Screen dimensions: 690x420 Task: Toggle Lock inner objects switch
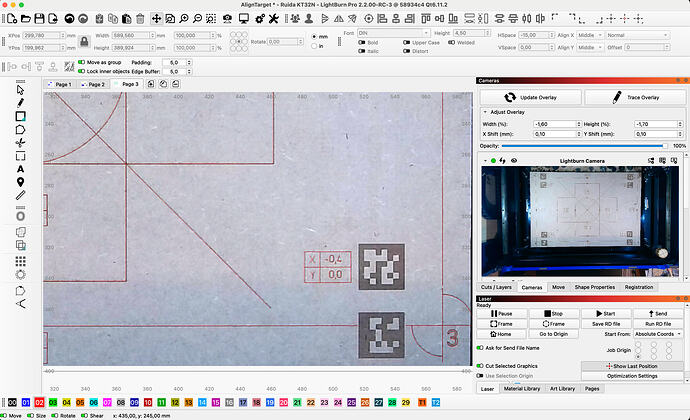tap(81, 71)
